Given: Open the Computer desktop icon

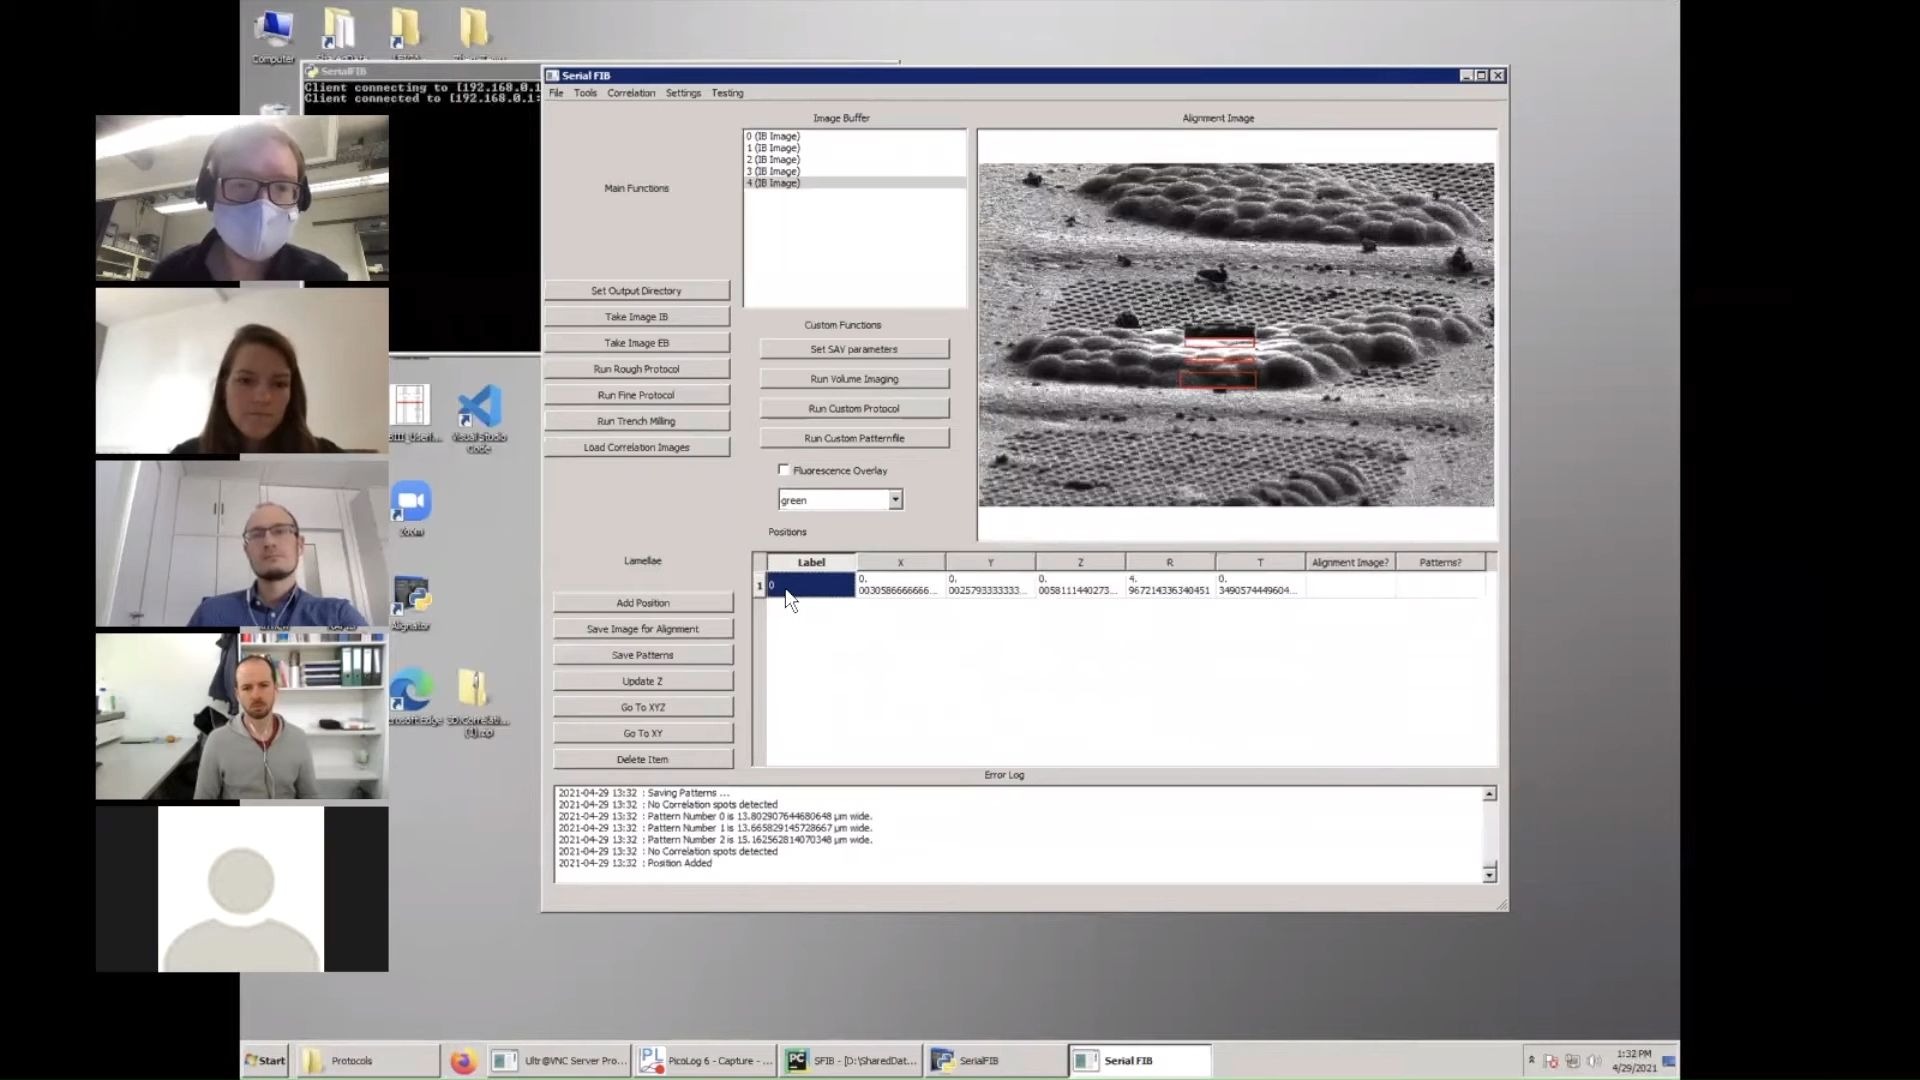Looking at the screenshot, I should click(x=272, y=36).
